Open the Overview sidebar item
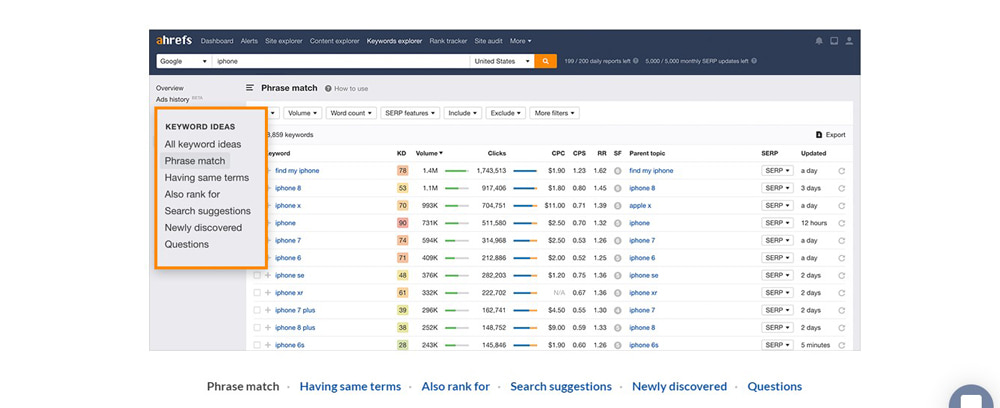 click(x=170, y=88)
